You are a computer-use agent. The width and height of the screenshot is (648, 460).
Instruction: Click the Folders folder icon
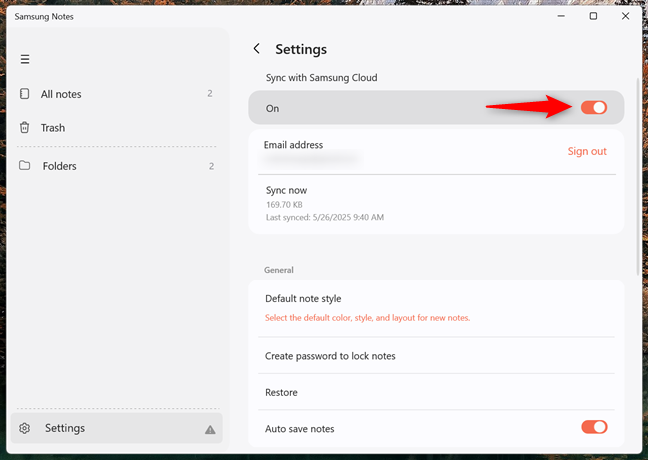point(24,166)
